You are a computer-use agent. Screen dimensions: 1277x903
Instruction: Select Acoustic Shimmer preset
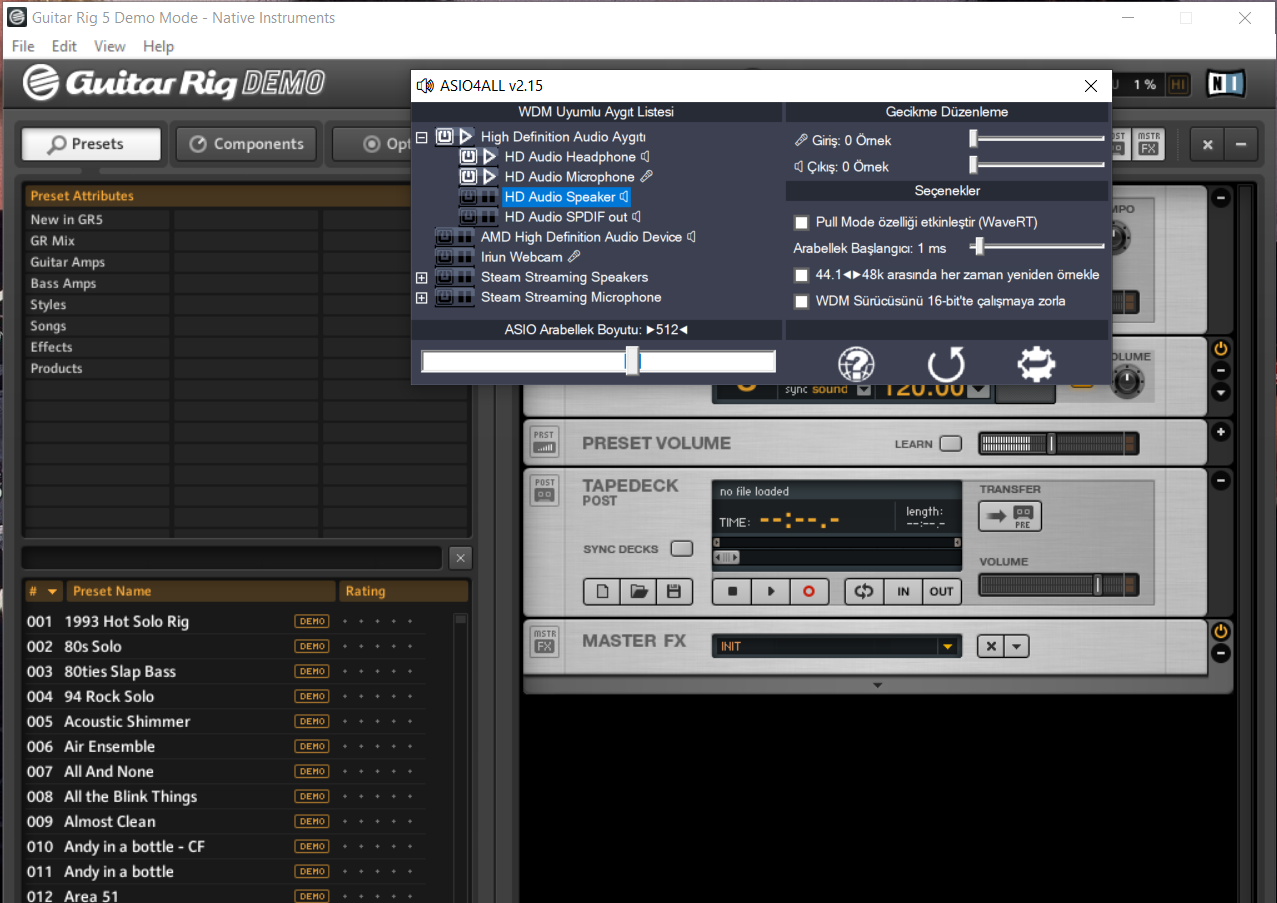127,721
